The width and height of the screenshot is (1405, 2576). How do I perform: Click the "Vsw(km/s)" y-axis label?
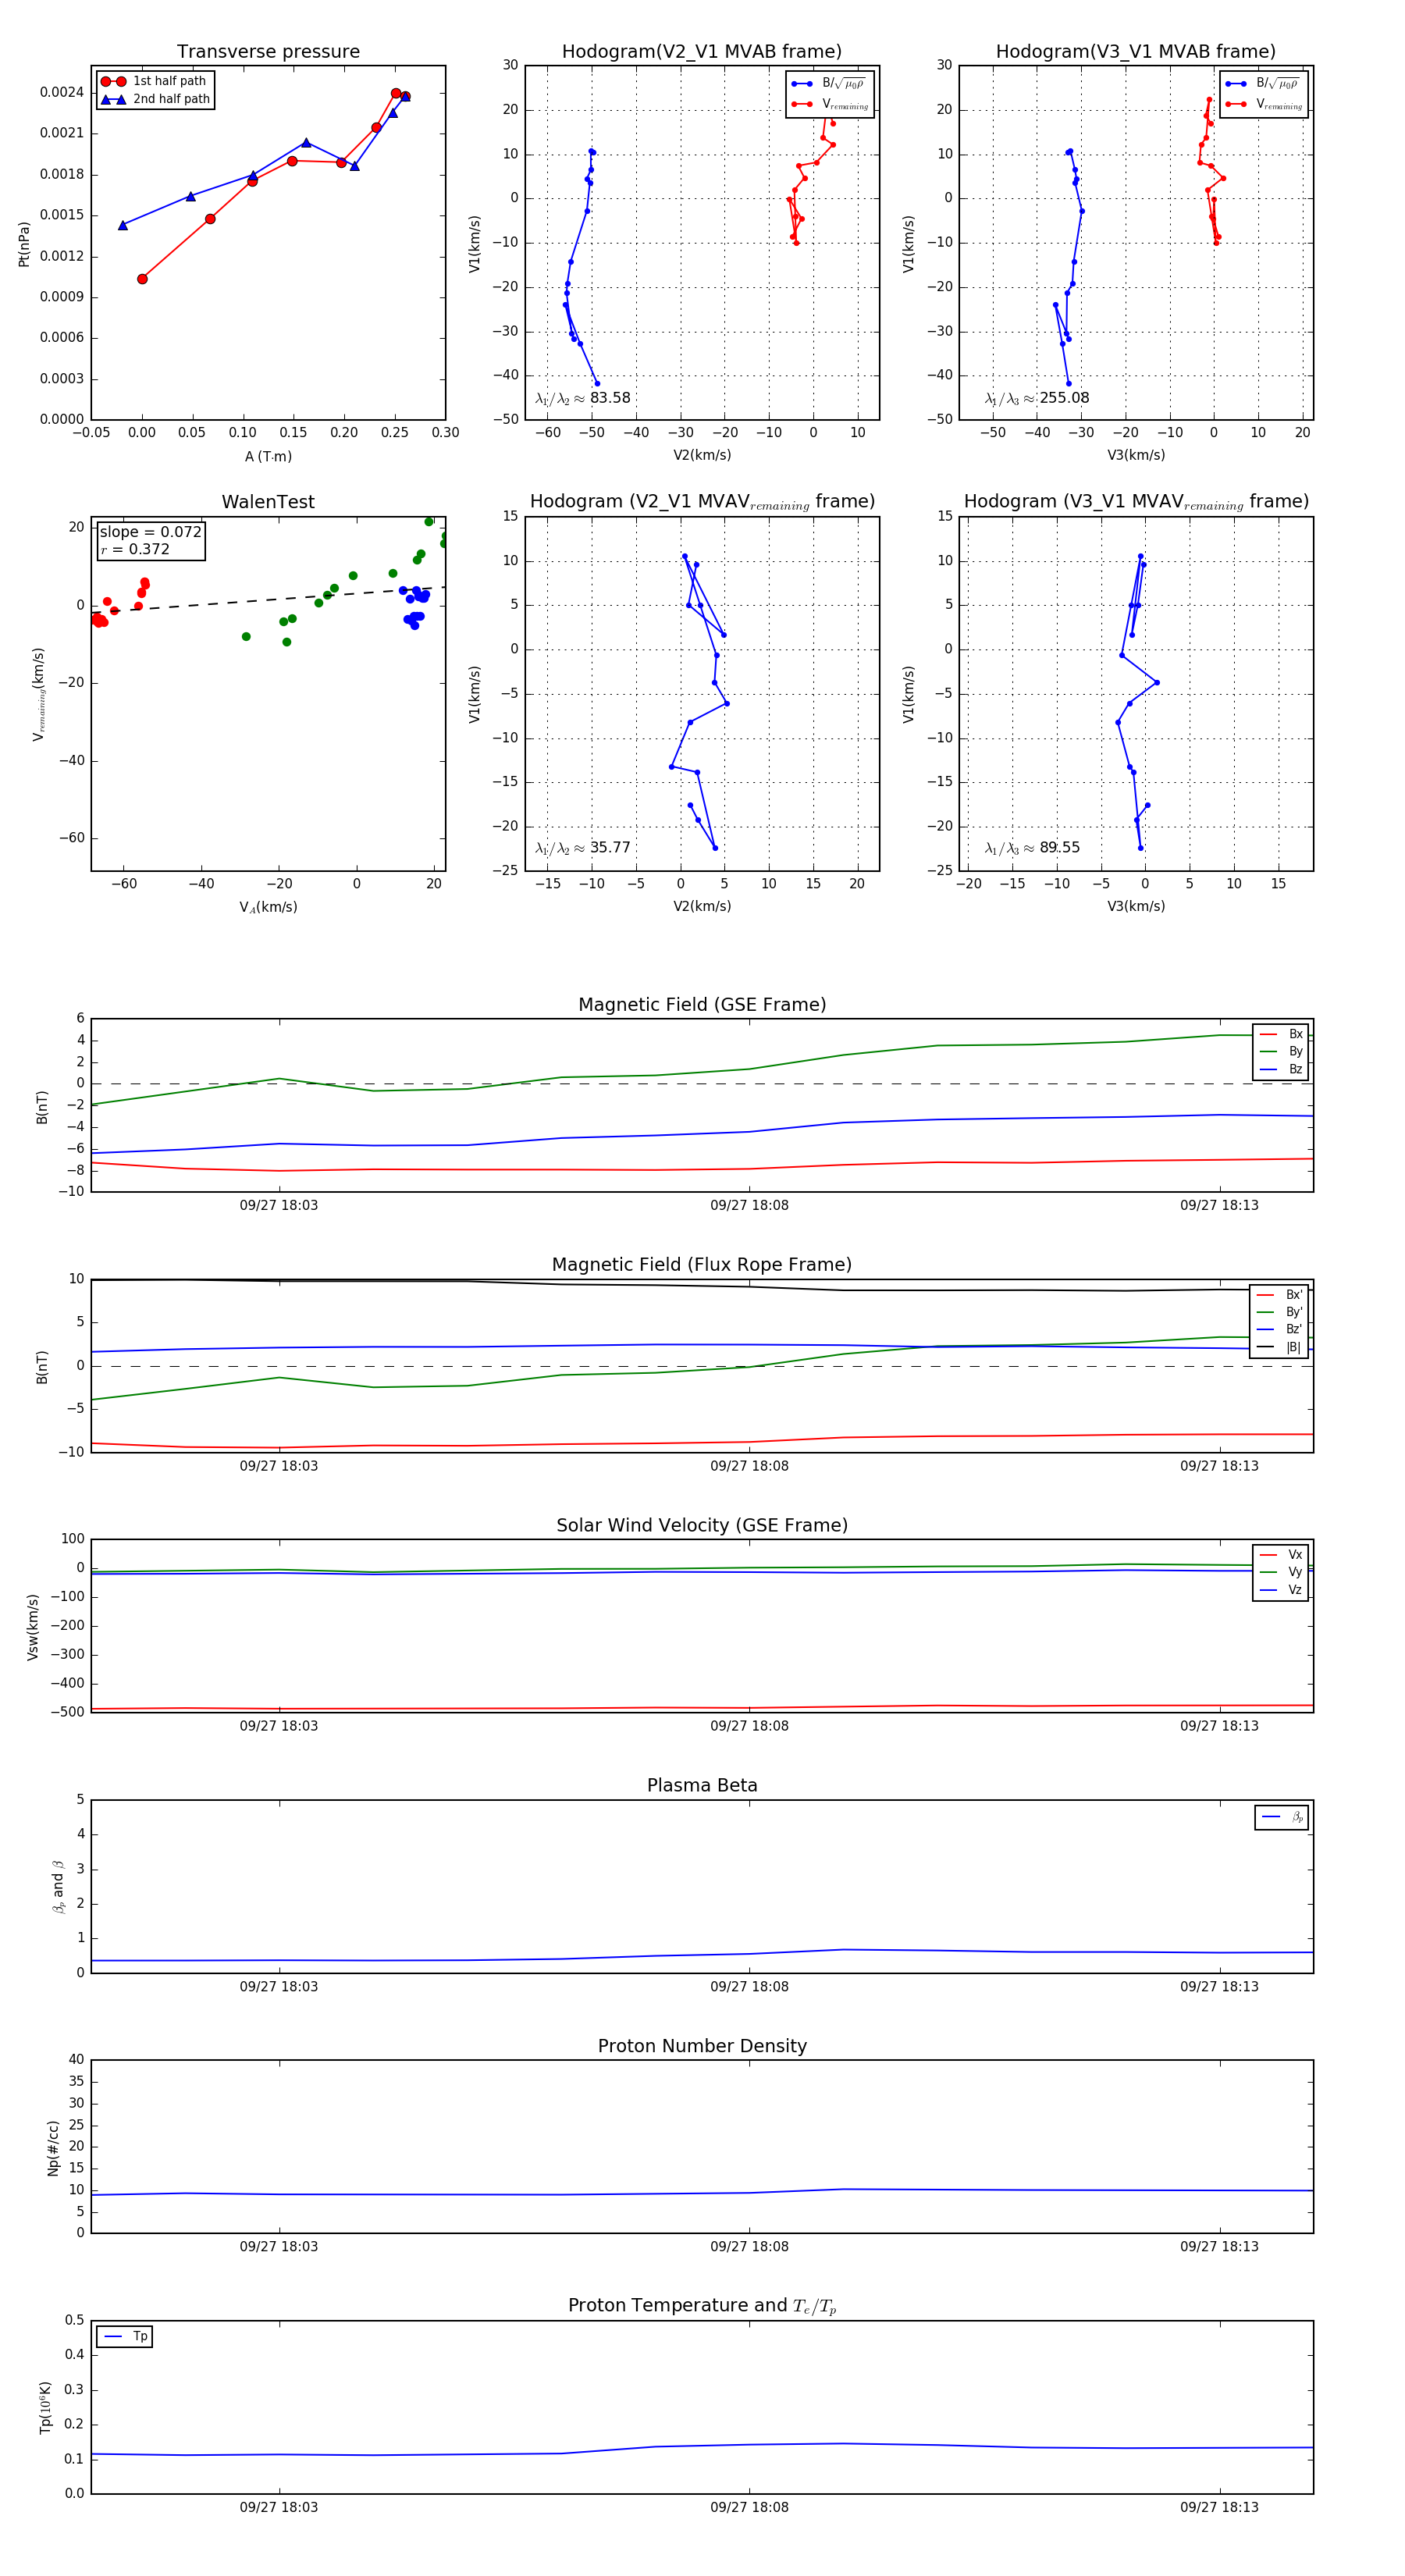pyautogui.click(x=33, y=1627)
